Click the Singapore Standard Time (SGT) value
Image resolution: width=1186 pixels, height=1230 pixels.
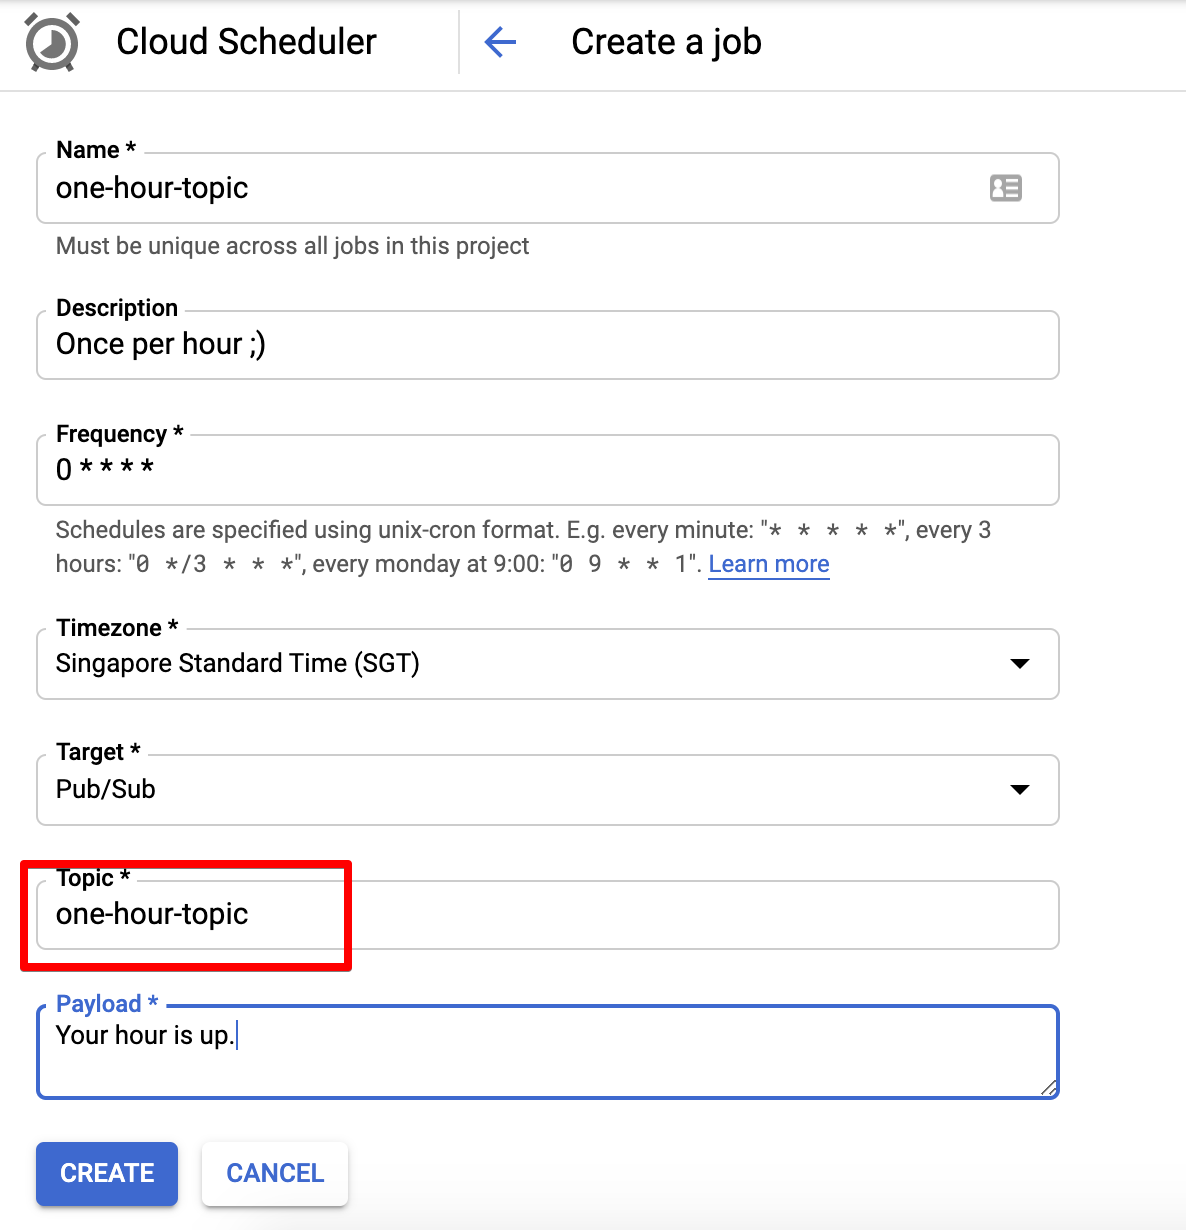click(x=238, y=664)
